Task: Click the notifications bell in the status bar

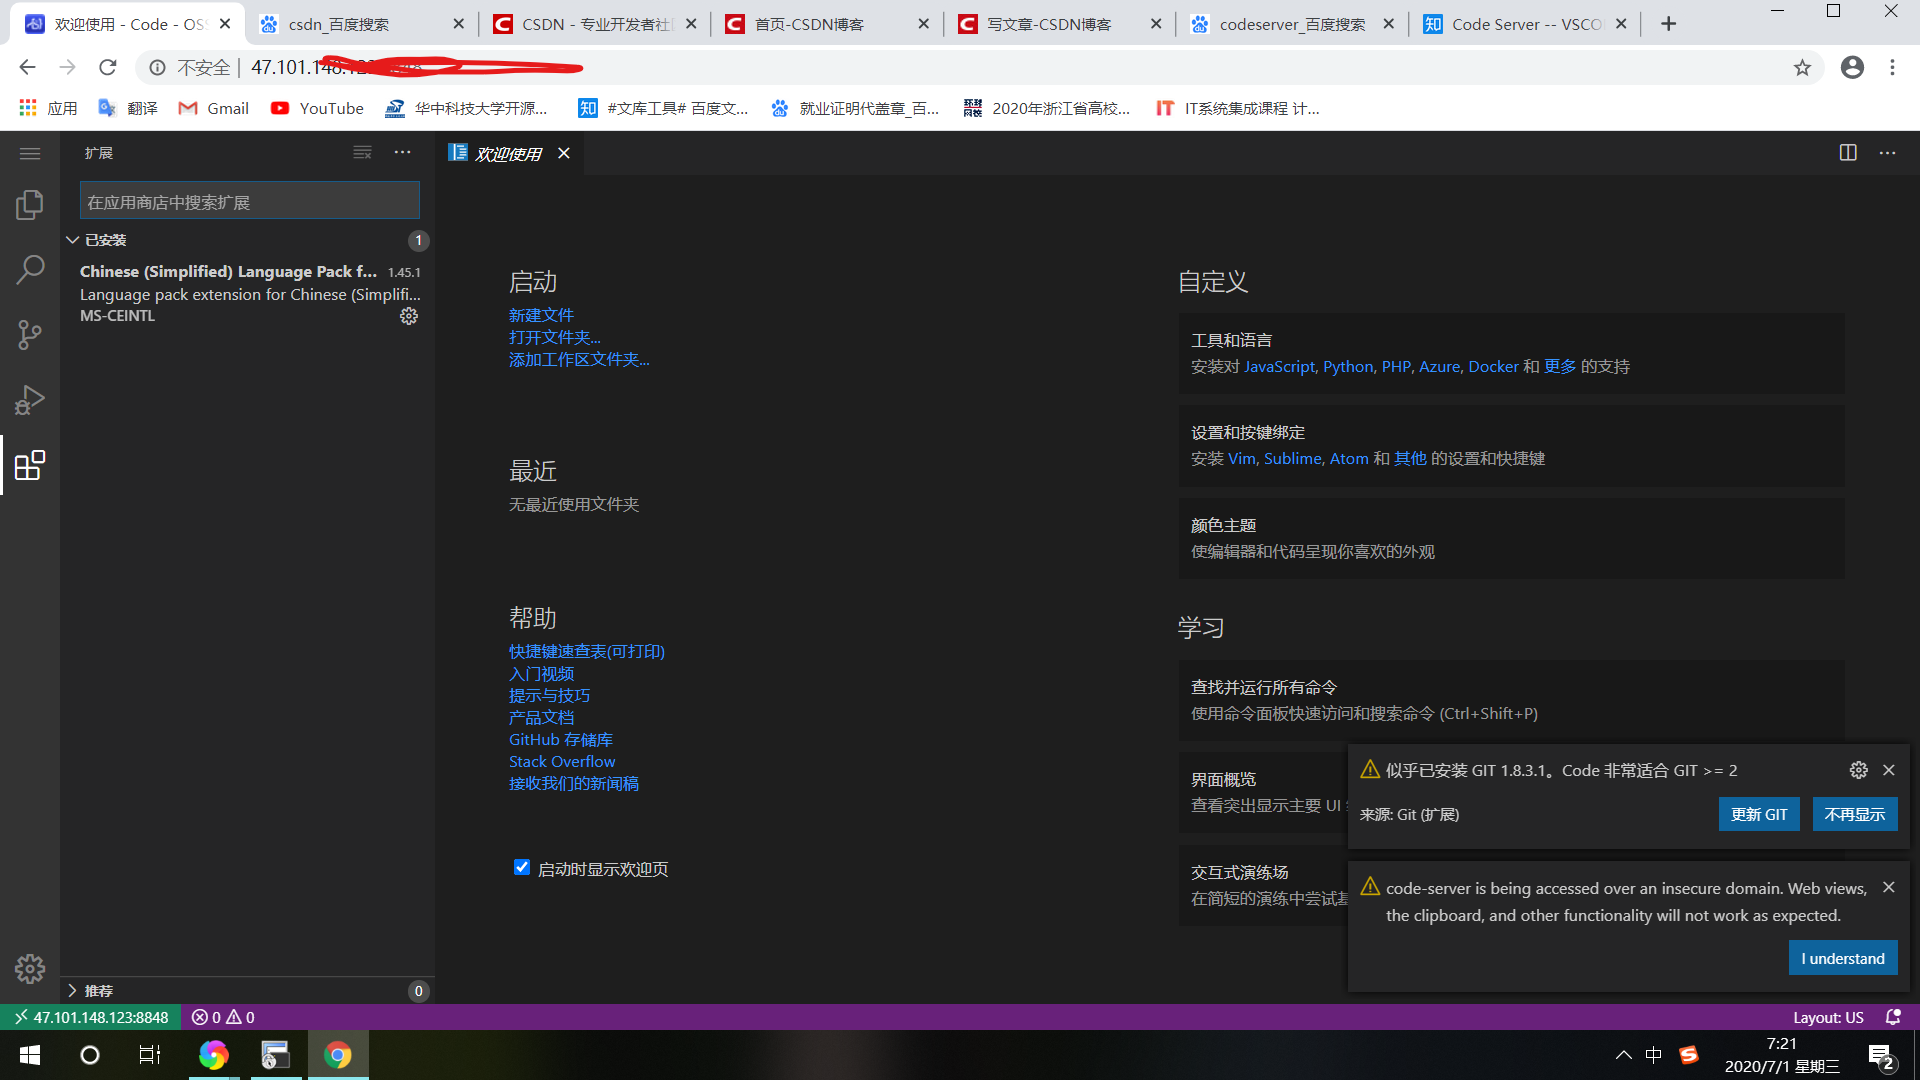Action: [1893, 1017]
